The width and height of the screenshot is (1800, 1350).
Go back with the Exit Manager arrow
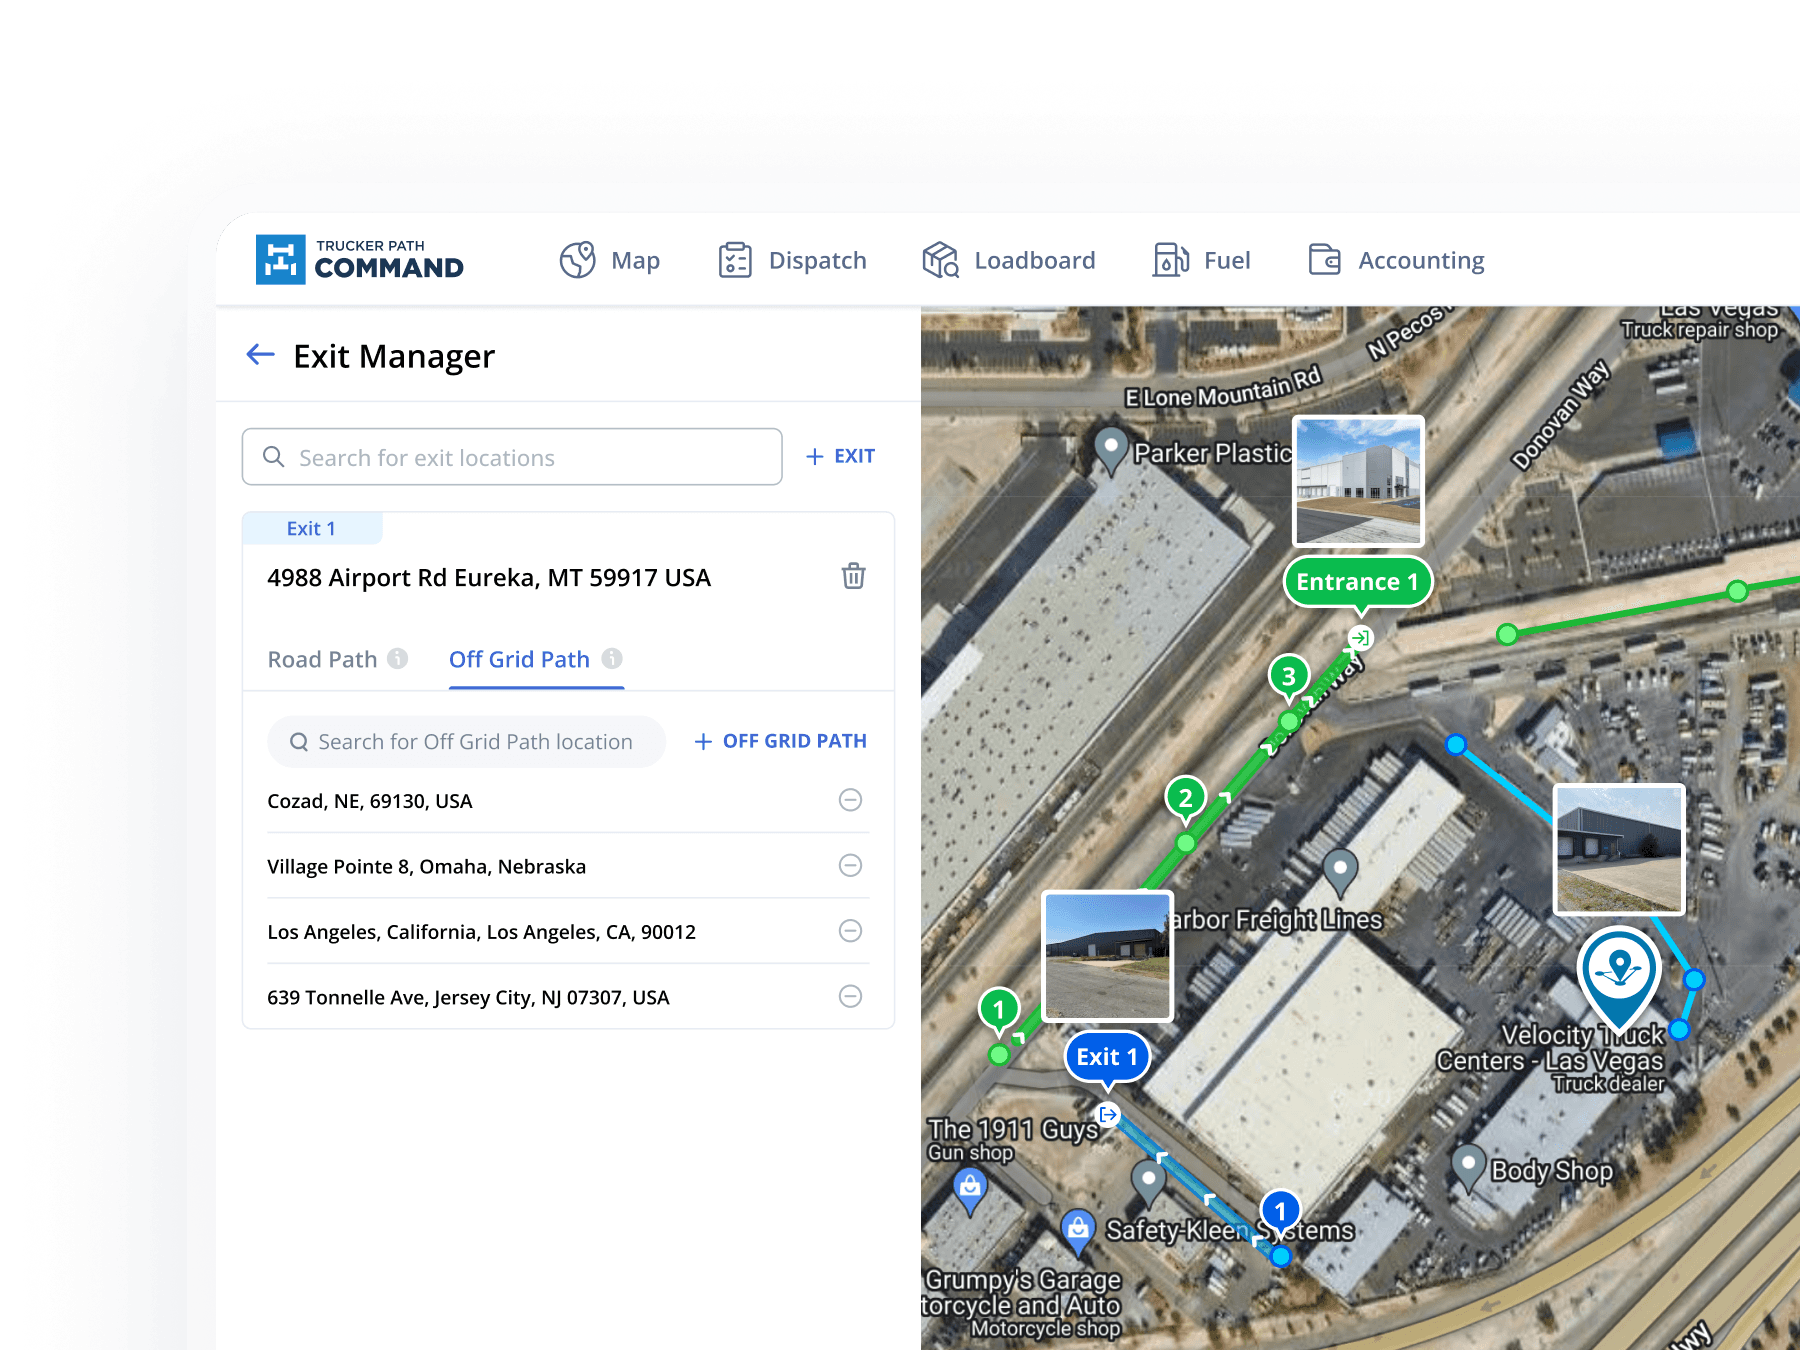[x=261, y=354]
